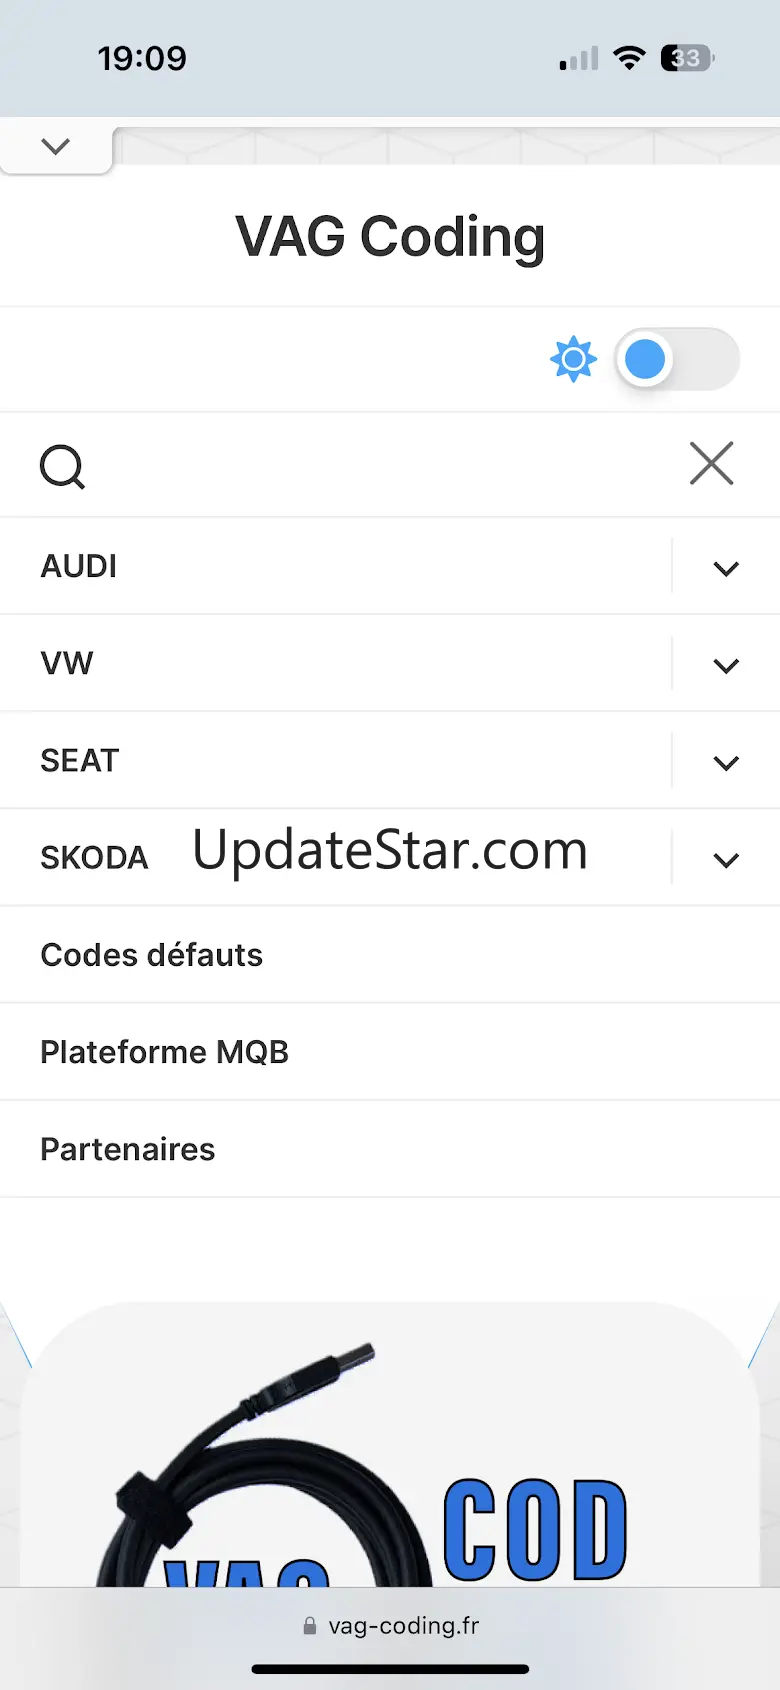This screenshot has width=780, height=1690.
Task: Open the Codes défauts page
Action: coord(152,955)
